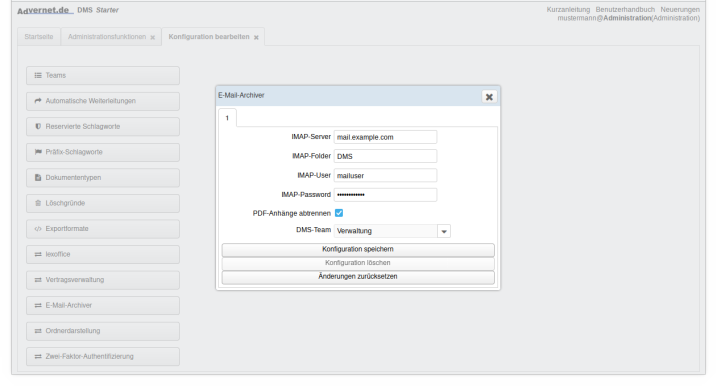The width and height of the screenshot is (718, 387).
Task: Open the Neuerungen link
Action: (680, 10)
